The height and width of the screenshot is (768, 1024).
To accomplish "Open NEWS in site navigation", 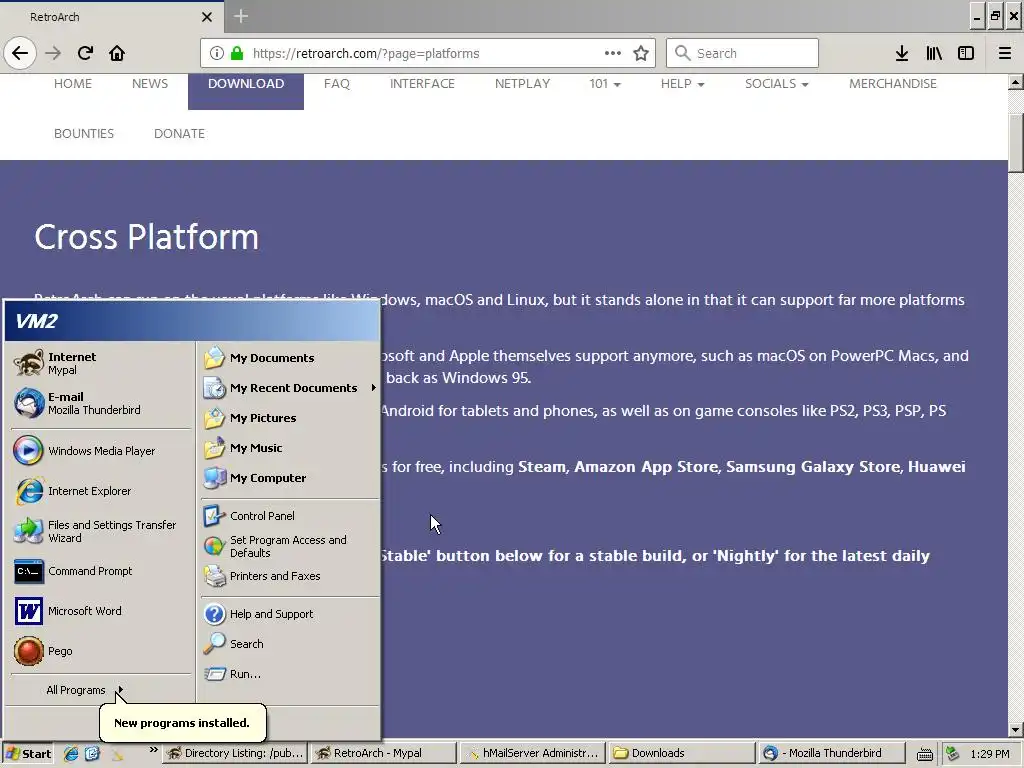I will [150, 84].
